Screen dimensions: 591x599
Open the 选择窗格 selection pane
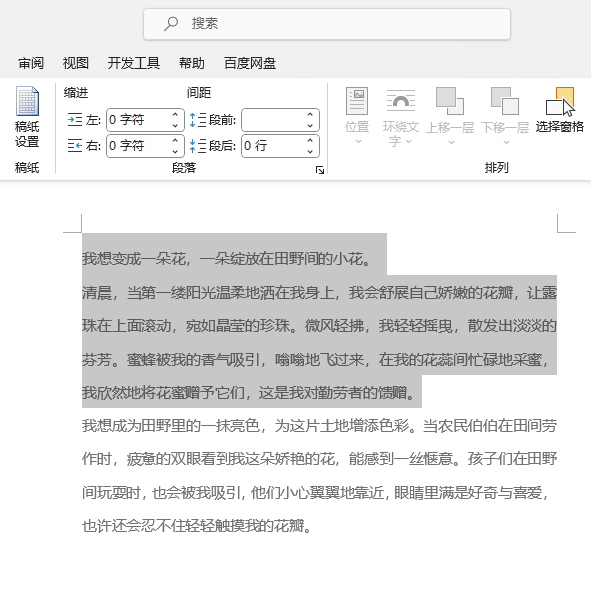[560, 110]
